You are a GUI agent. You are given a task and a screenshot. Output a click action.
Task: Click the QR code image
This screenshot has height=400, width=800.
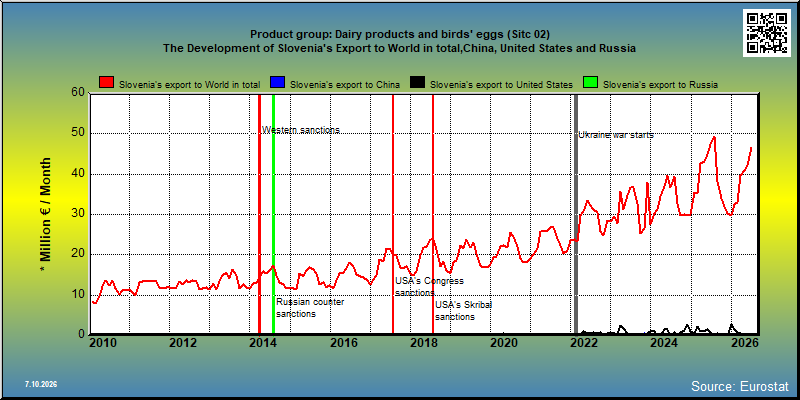[768, 33]
